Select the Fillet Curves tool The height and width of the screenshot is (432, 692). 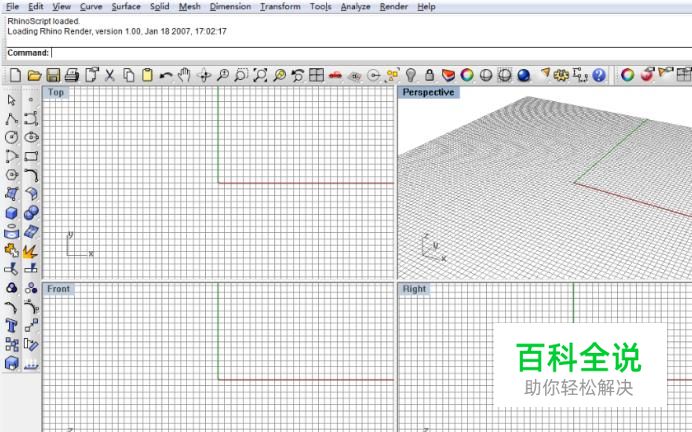(x=31, y=175)
